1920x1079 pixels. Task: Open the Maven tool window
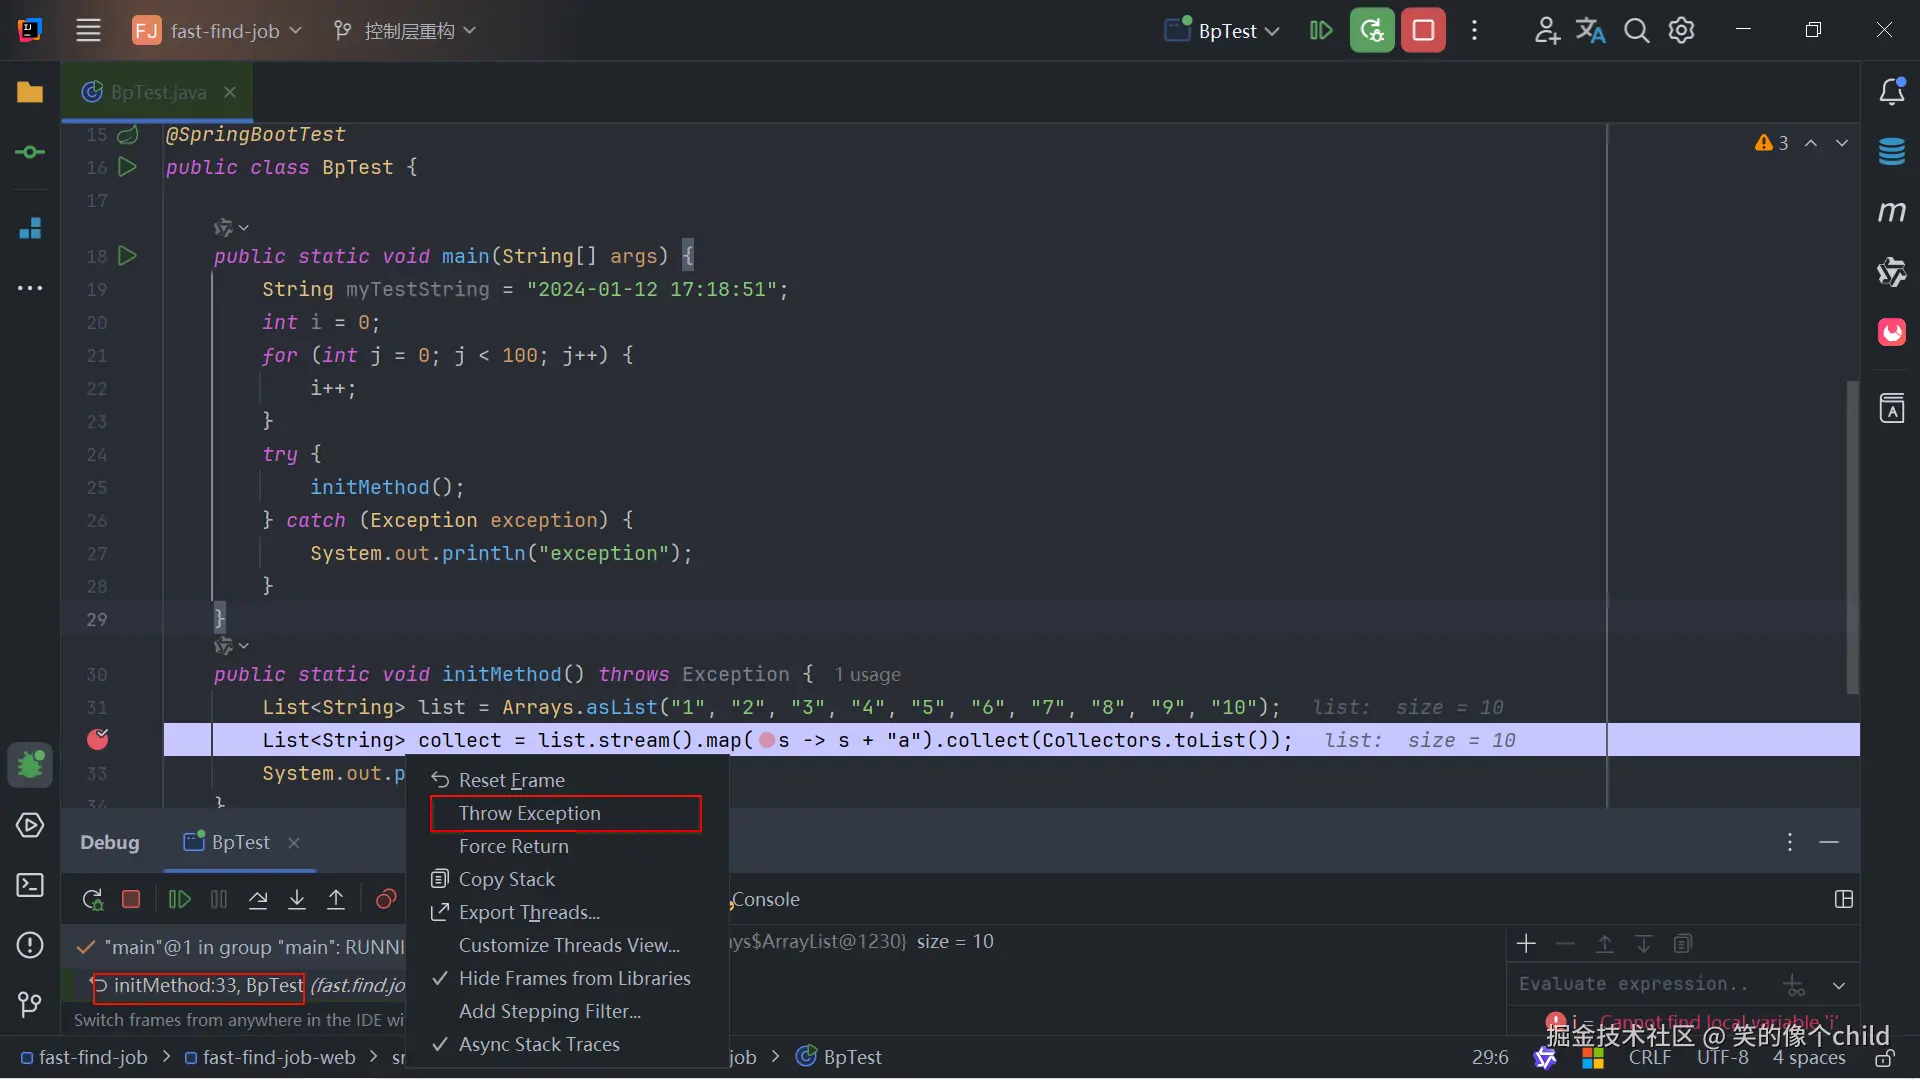[1892, 212]
